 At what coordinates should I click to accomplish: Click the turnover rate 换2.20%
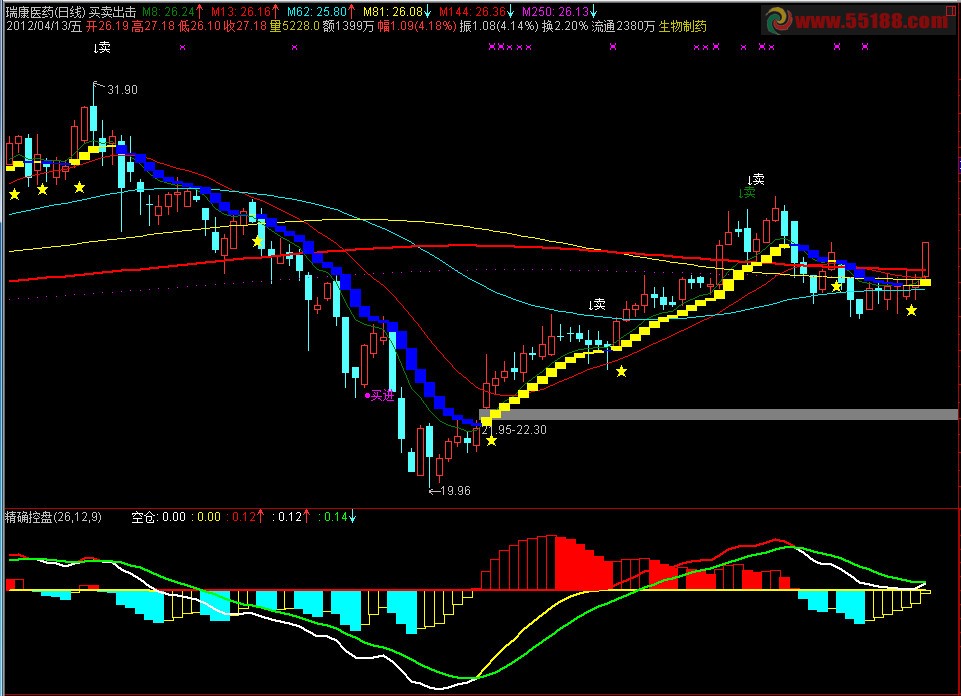(x=564, y=26)
